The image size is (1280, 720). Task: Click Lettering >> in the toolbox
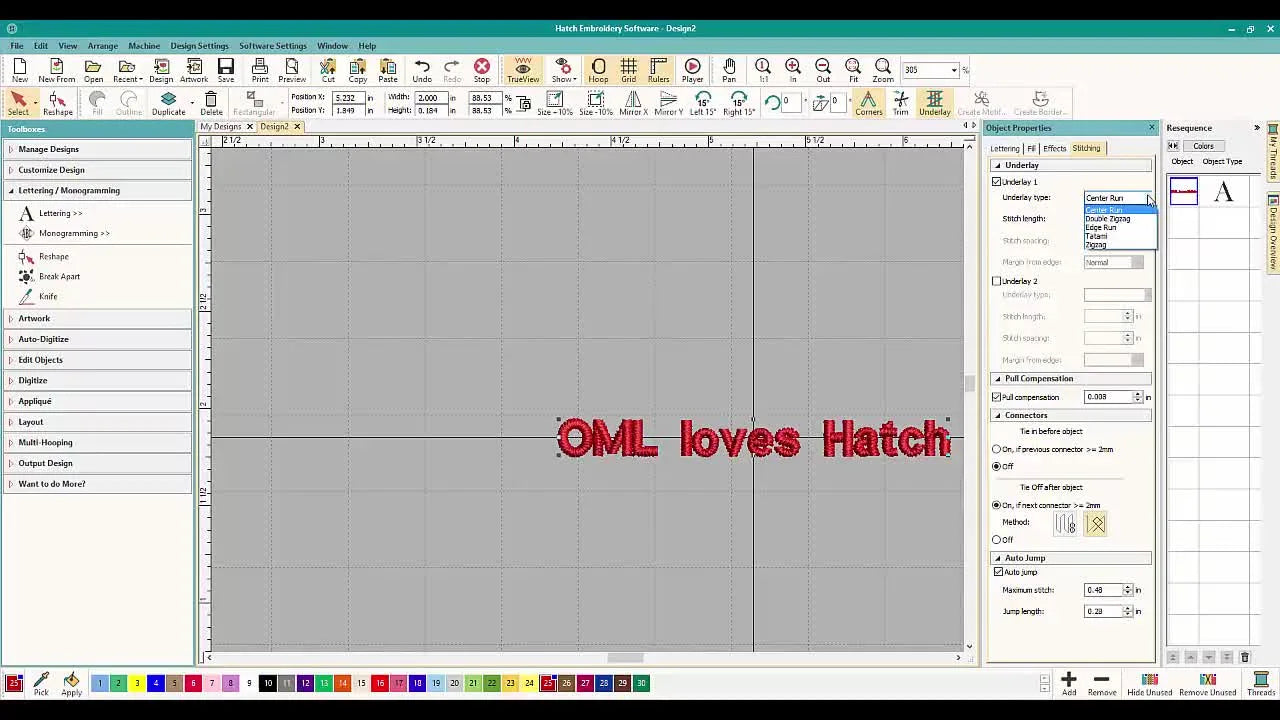pyautogui.click(x=61, y=213)
